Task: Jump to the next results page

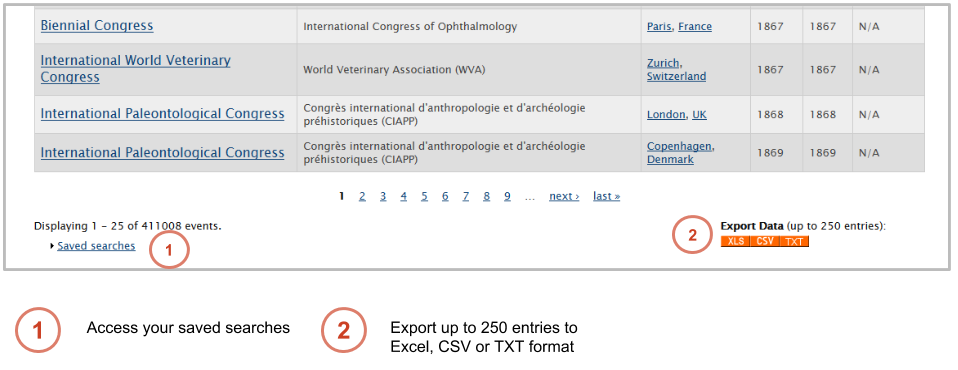Action: pyautogui.click(x=564, y=196)
